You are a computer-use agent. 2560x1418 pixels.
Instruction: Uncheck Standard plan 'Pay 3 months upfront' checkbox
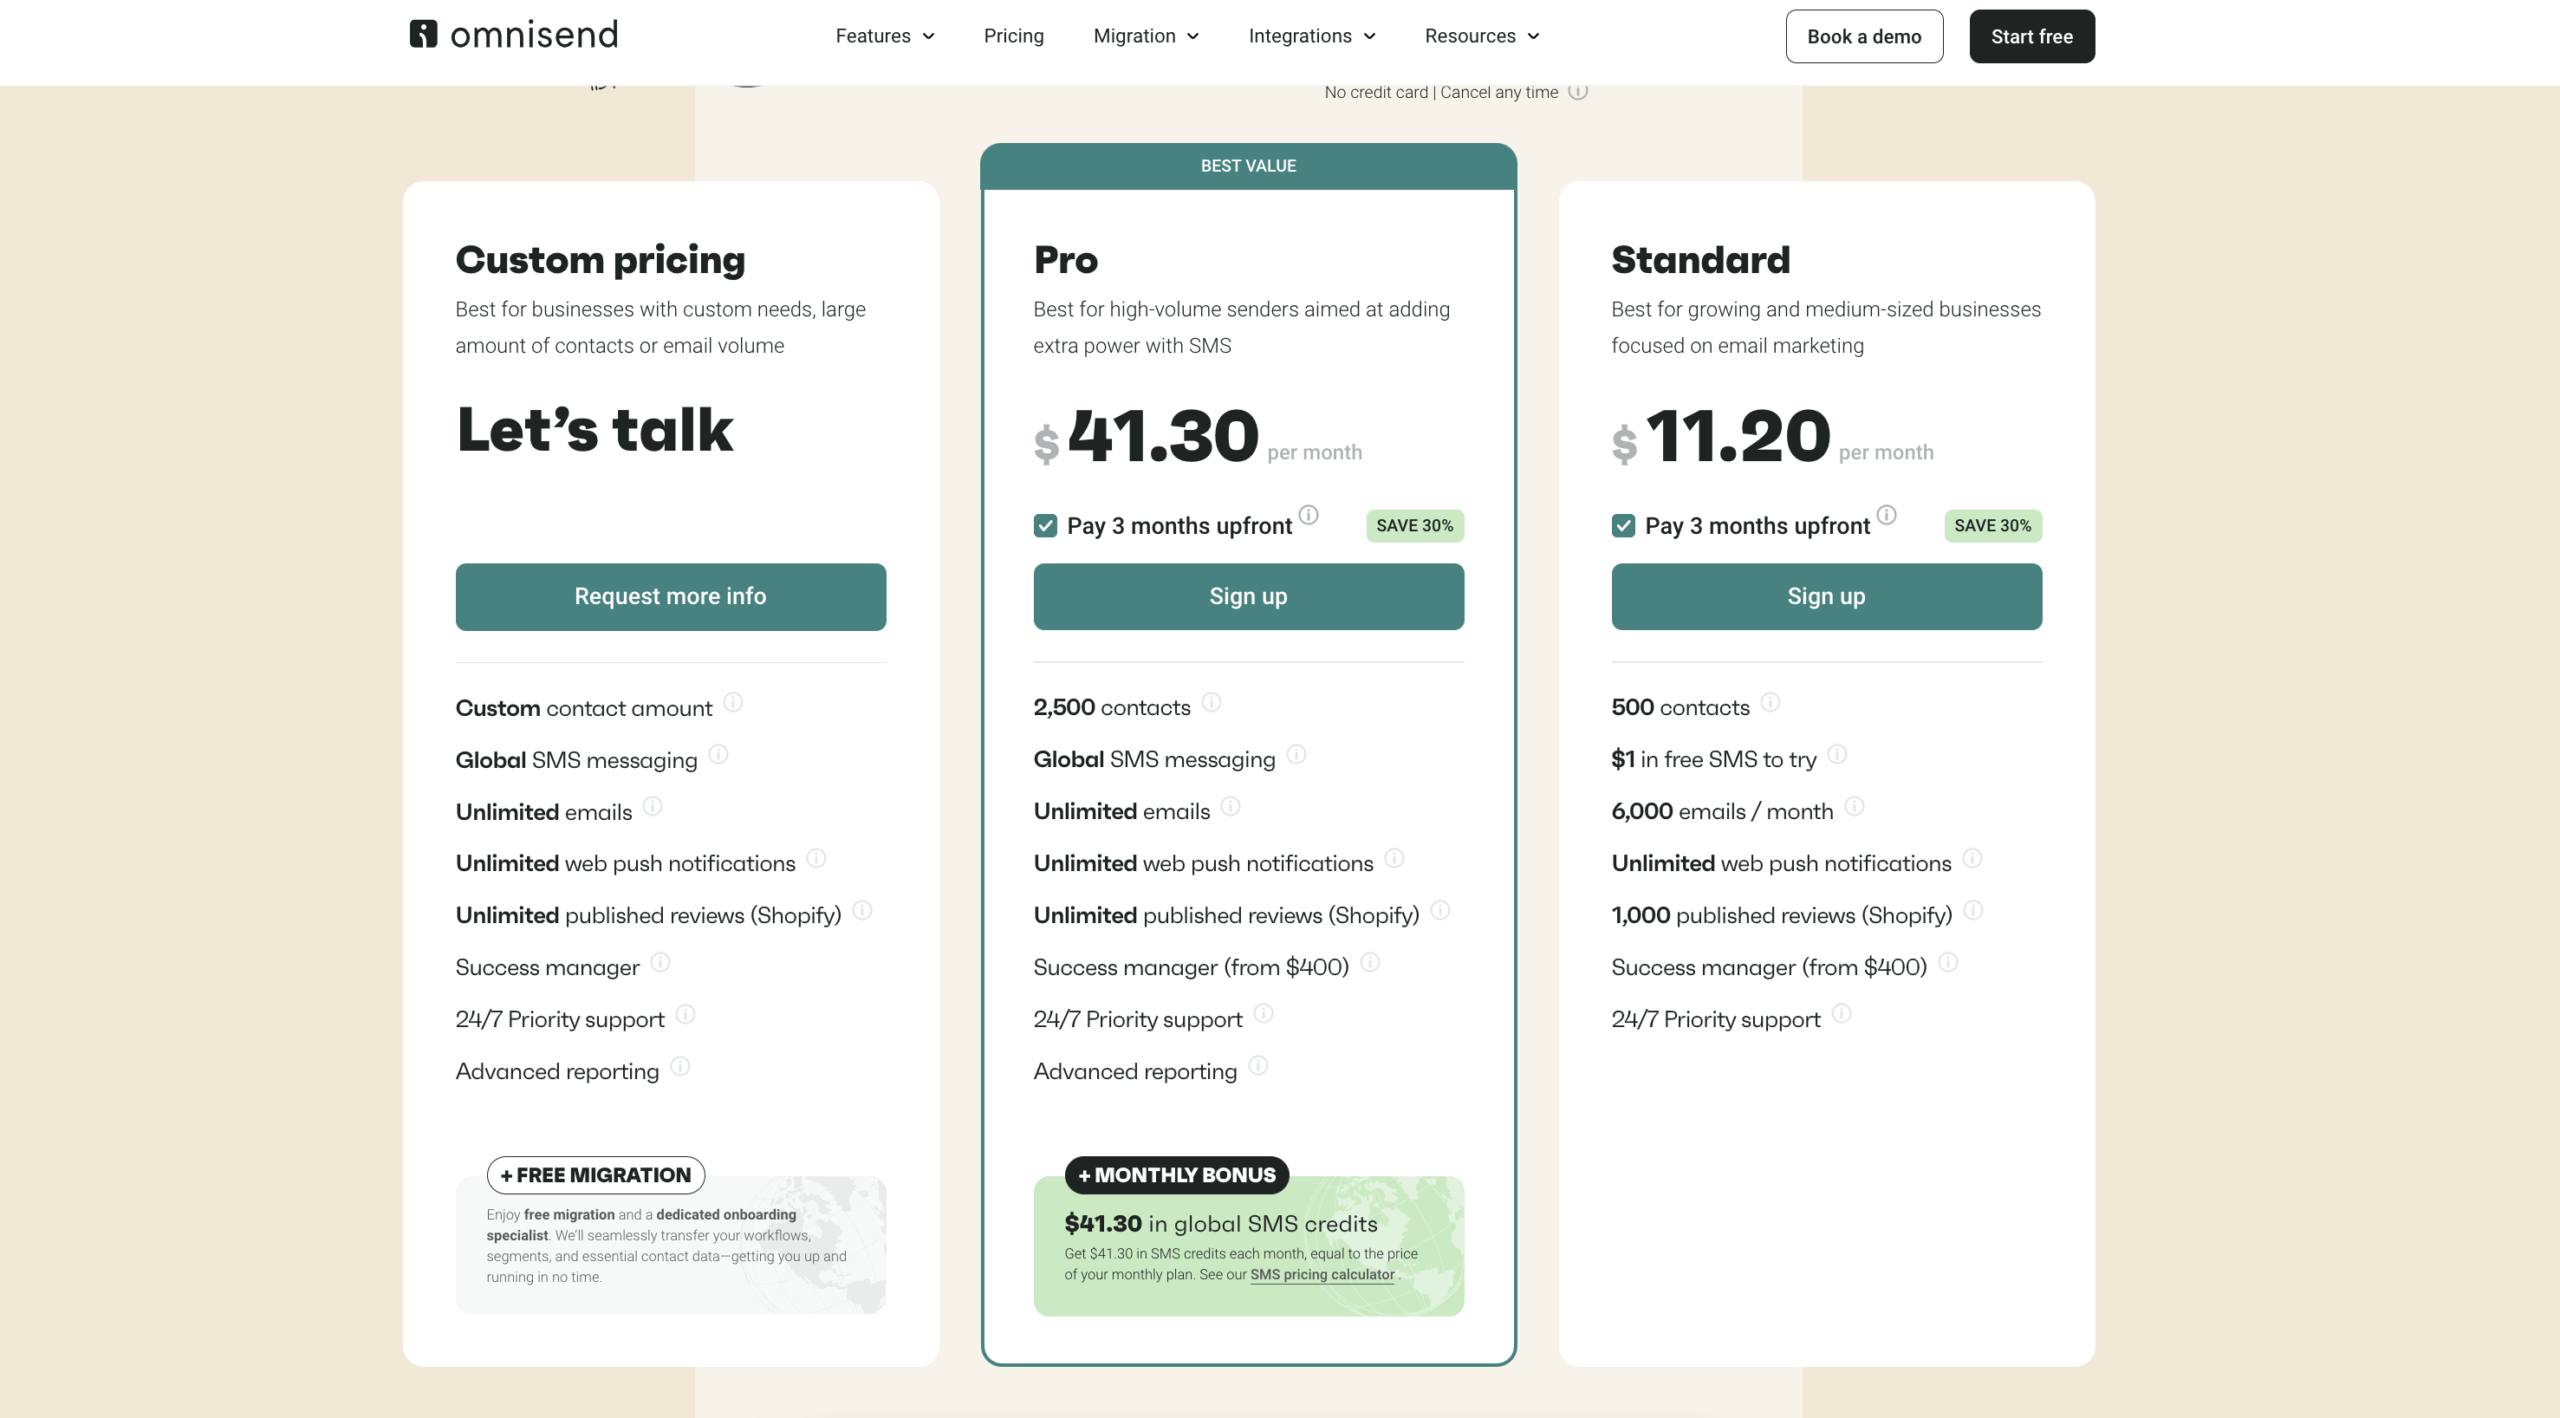[1623, 526]
